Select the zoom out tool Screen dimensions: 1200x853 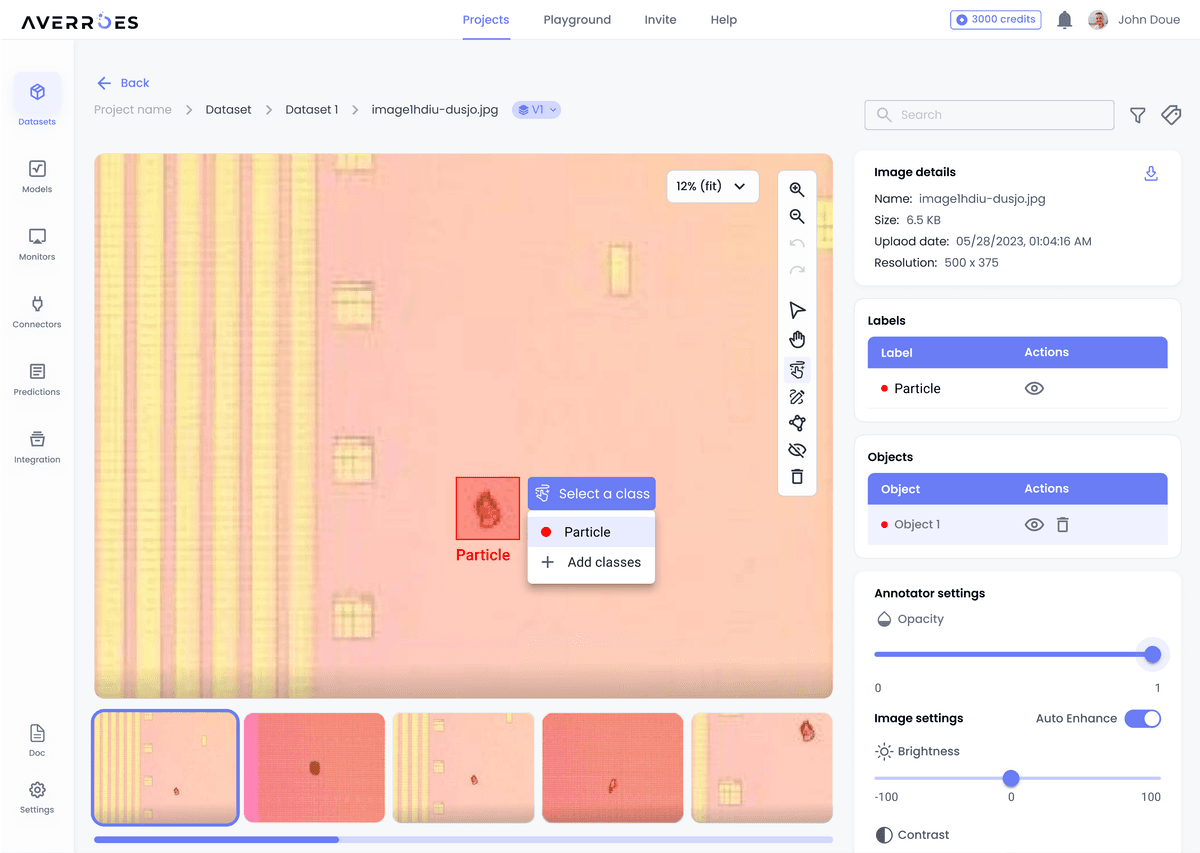[x=797, y=216]
